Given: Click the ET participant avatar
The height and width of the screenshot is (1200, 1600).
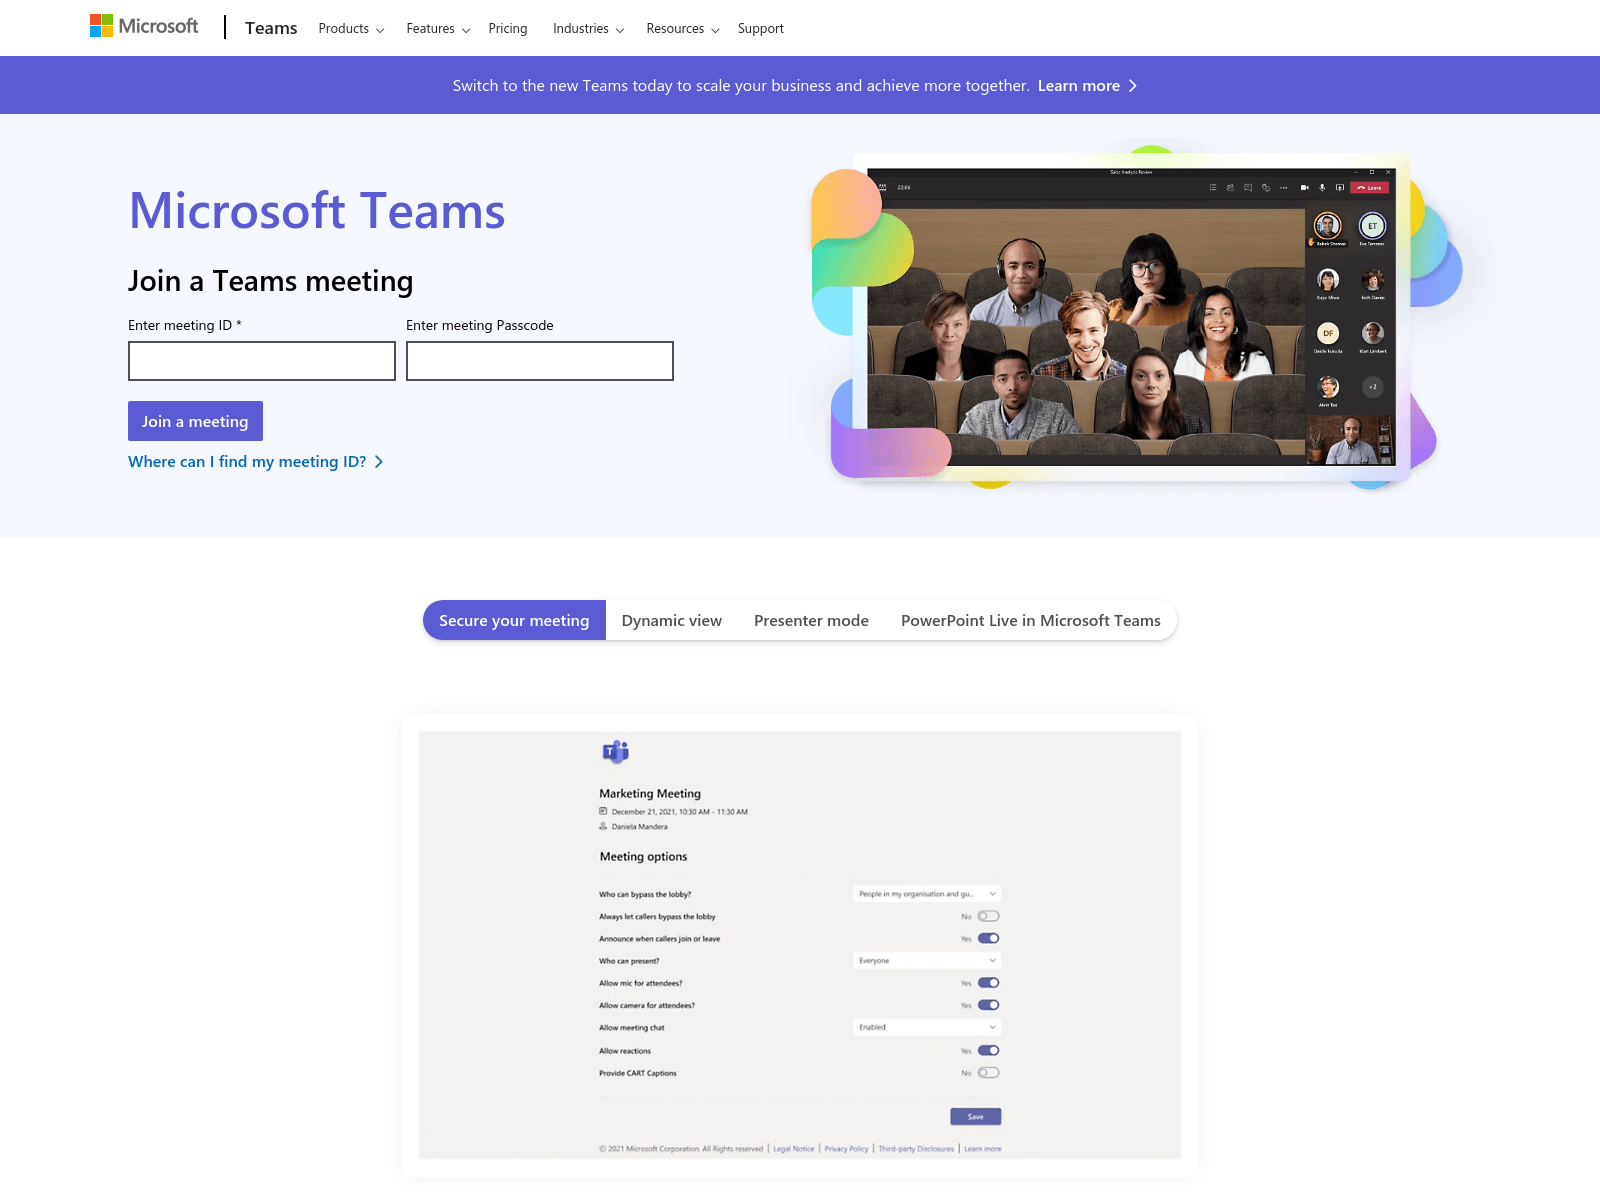Looking at the screenshot, I should click(1372, 226).
